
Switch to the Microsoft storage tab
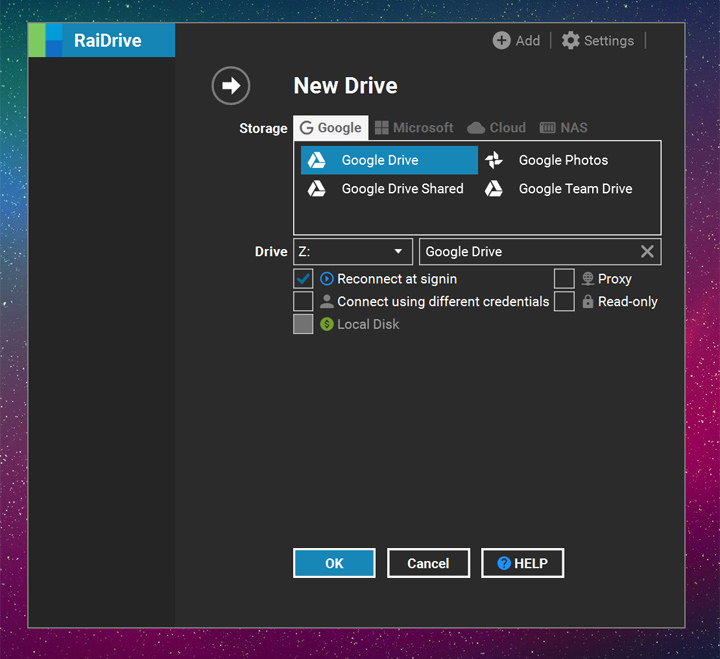(x=414, y=128)
